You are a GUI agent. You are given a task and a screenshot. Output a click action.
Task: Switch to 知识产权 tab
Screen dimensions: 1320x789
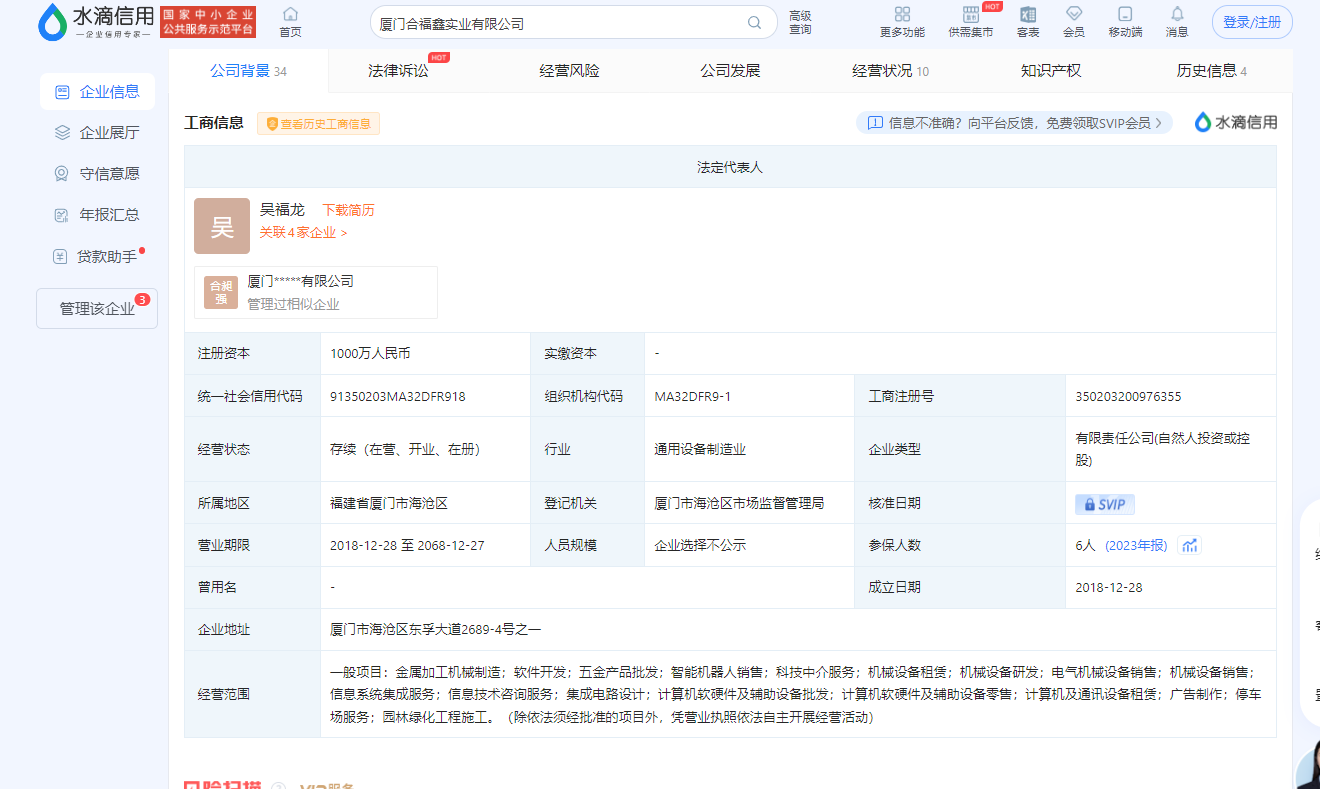1051,71
